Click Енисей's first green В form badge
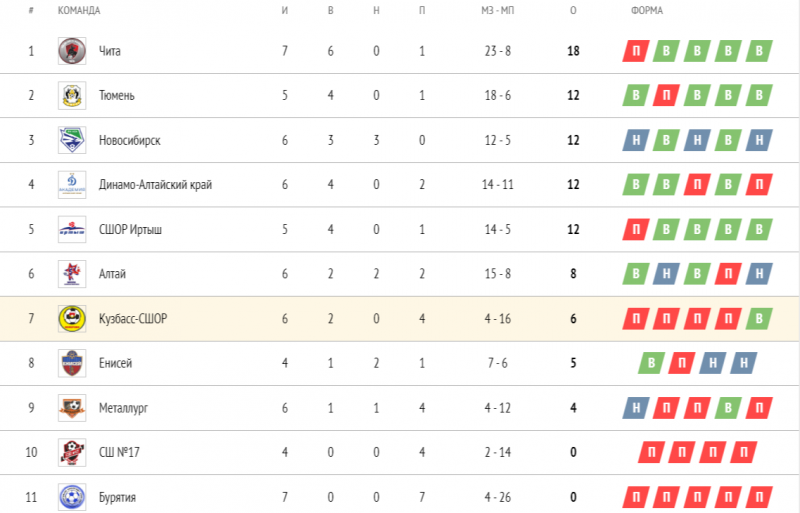Viewport: 800px width, 513px height. [651, 363]
